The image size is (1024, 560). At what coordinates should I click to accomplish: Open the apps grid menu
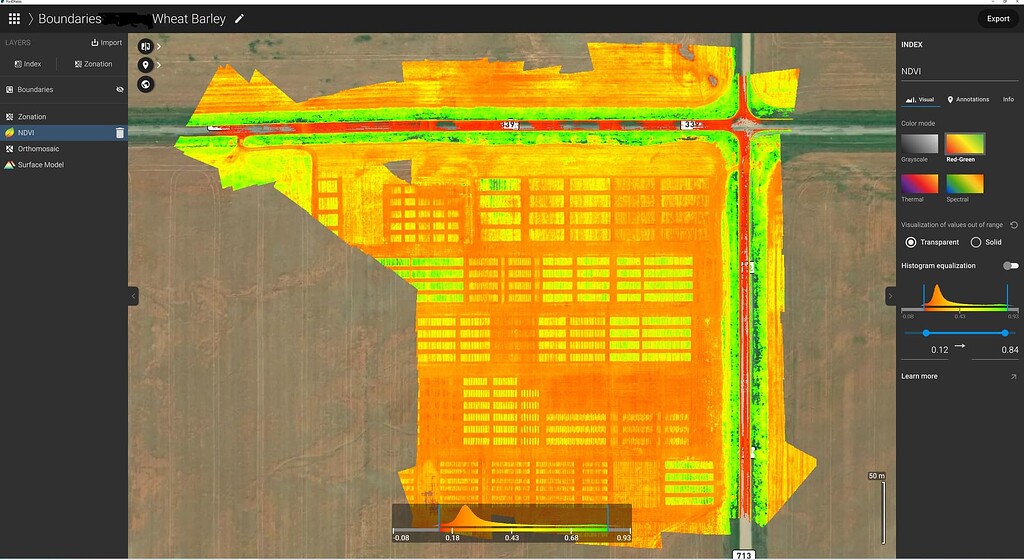coord(14,19)
